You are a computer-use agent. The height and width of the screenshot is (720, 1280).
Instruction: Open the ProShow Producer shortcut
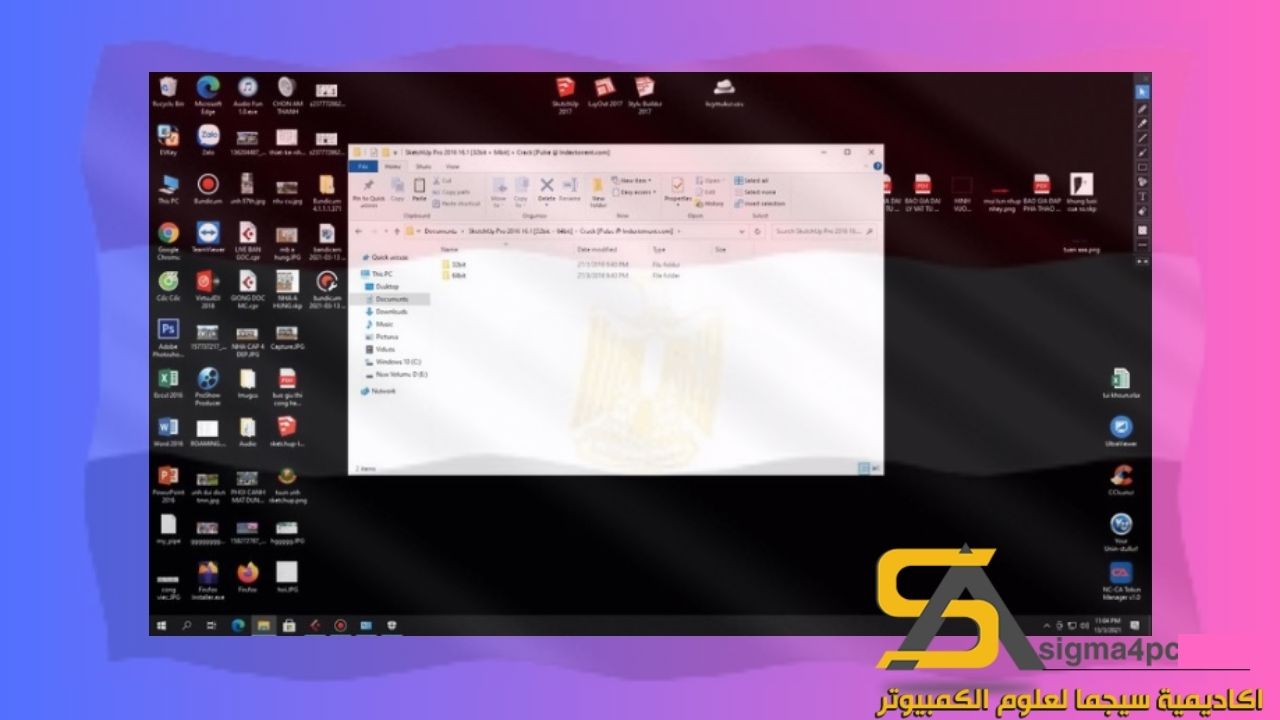(208, 386)
